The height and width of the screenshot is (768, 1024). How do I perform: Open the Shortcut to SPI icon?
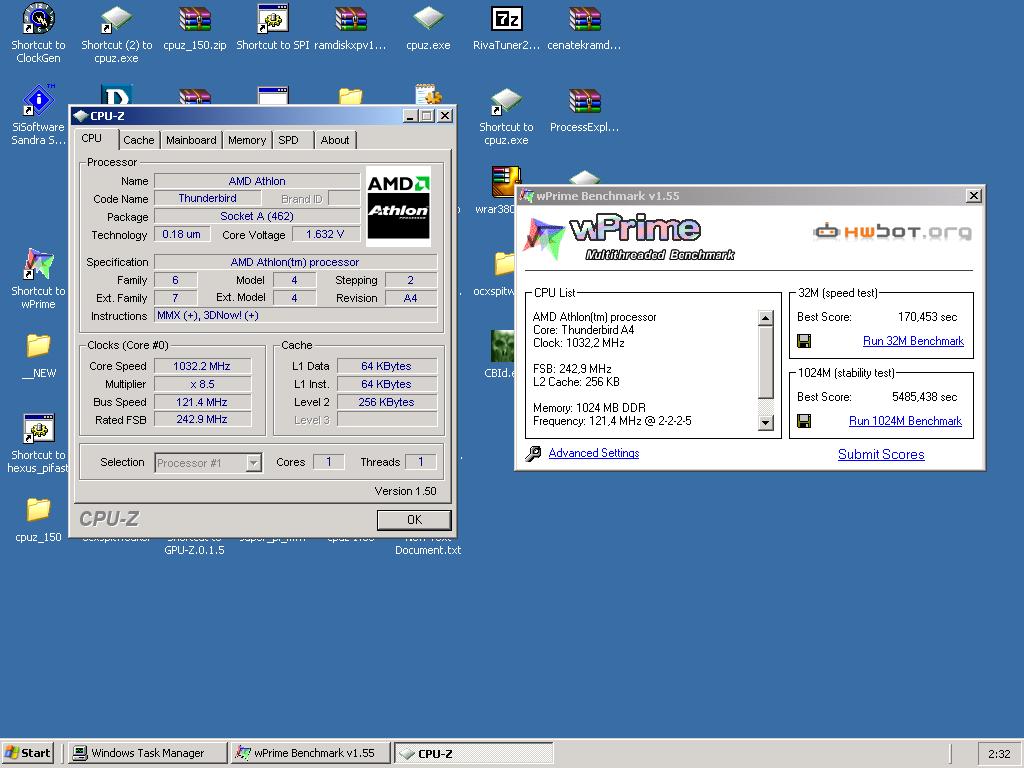pos(272,19)
